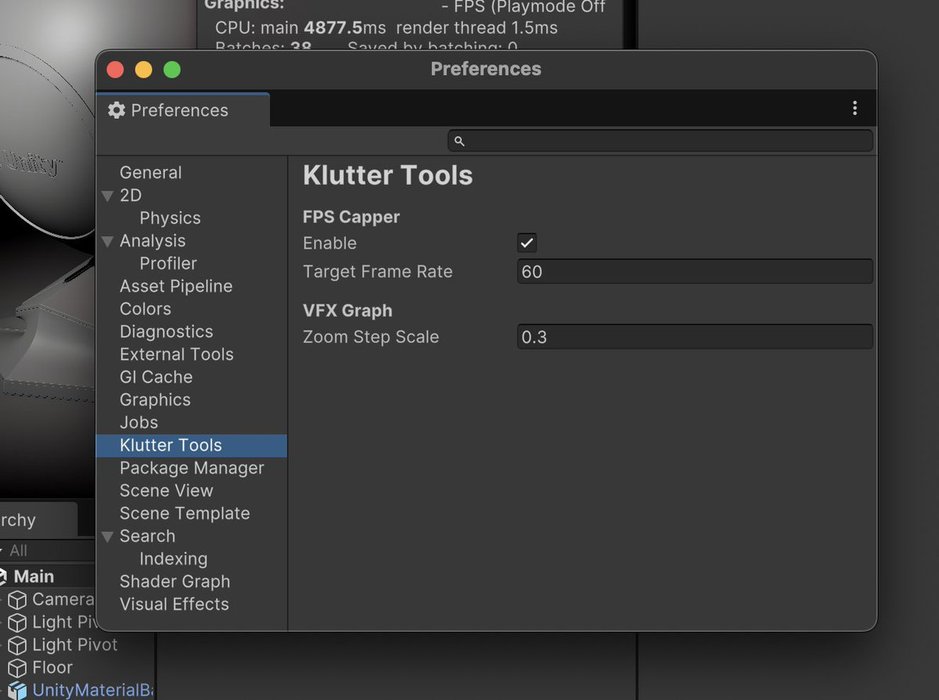This screenshot has width=939, height=700.
Task: Click the three-dot menu in Preferences window
Action: point(854,108)
